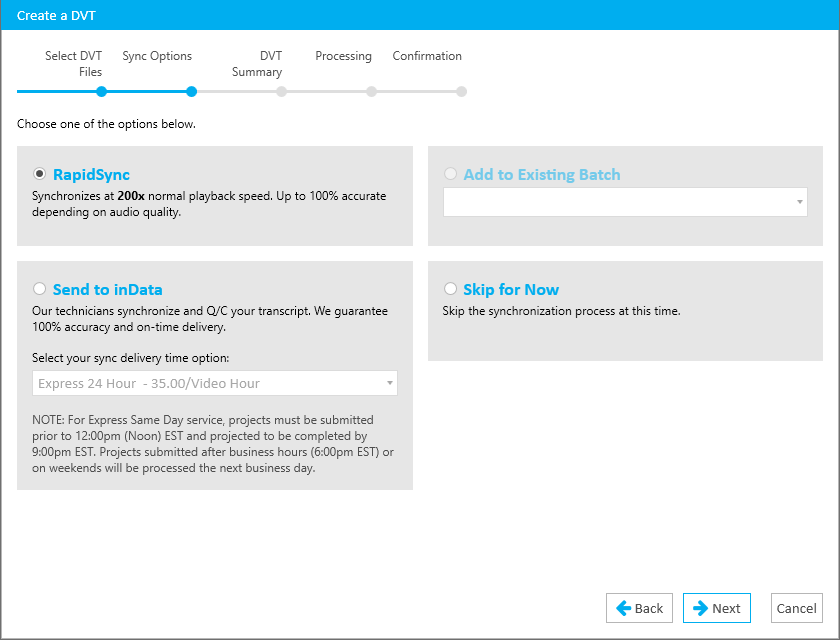
Task: Click the Sync Options step label
Action: pyautogui.click(x=157, y=56)
